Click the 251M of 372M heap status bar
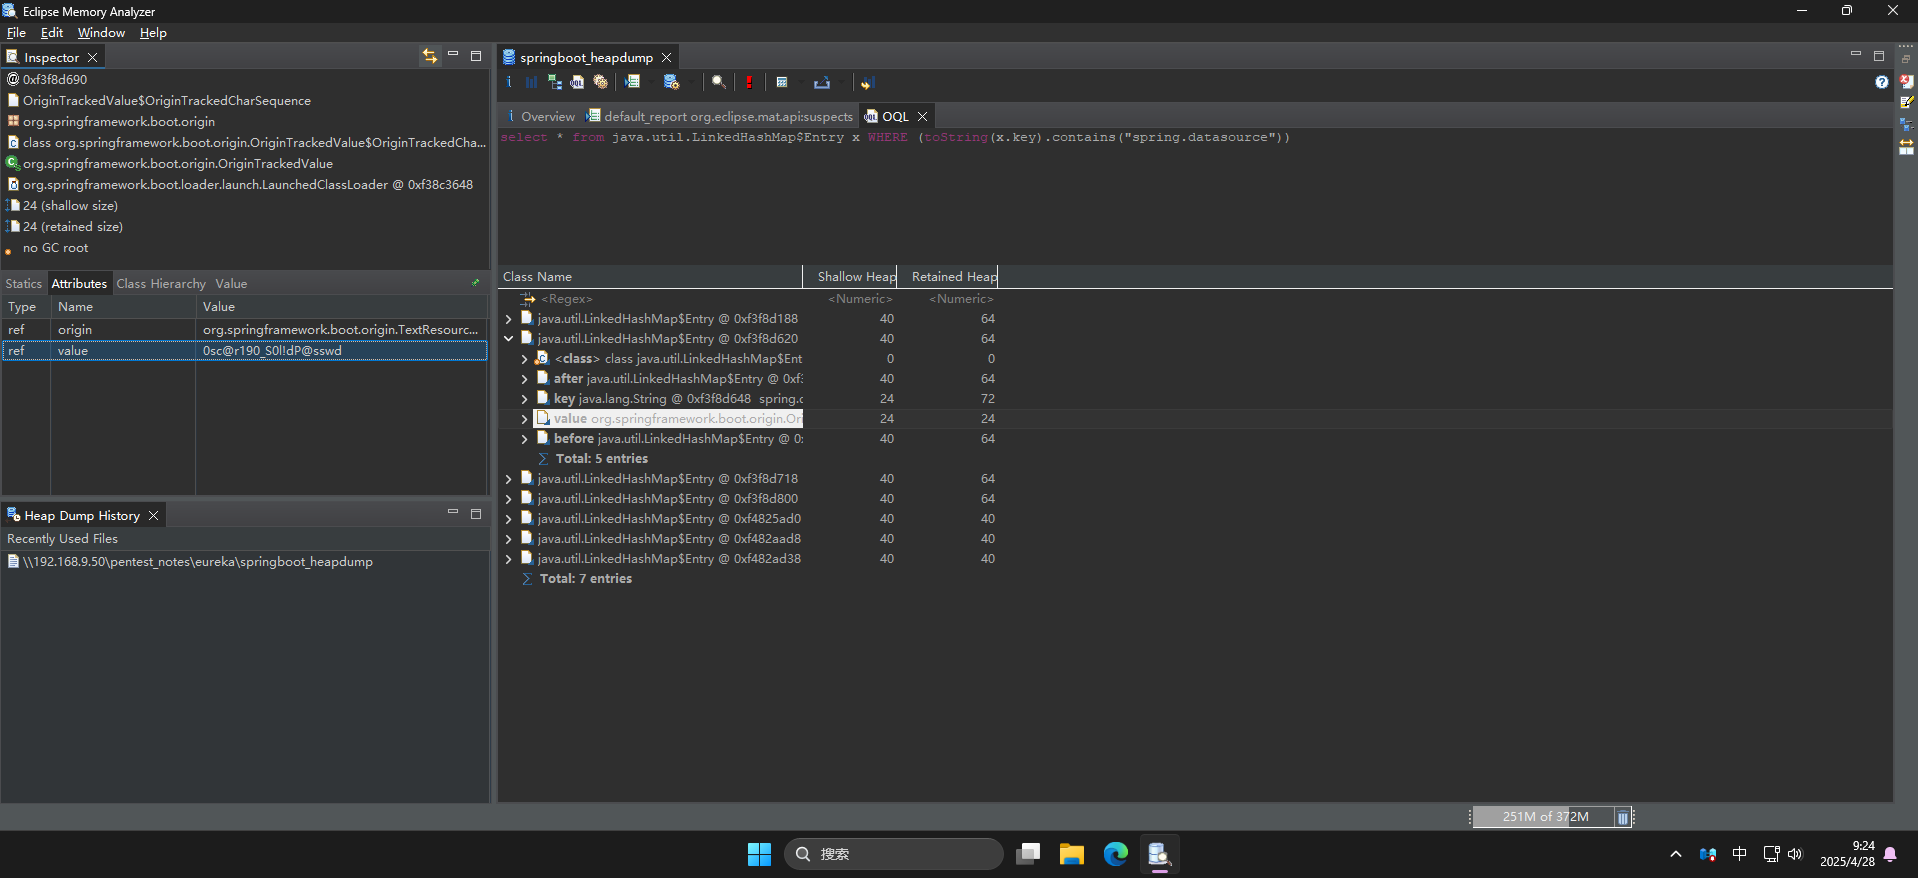Image resolution: width=1918 pixels, height=878 pixels. coord(1545,817)
